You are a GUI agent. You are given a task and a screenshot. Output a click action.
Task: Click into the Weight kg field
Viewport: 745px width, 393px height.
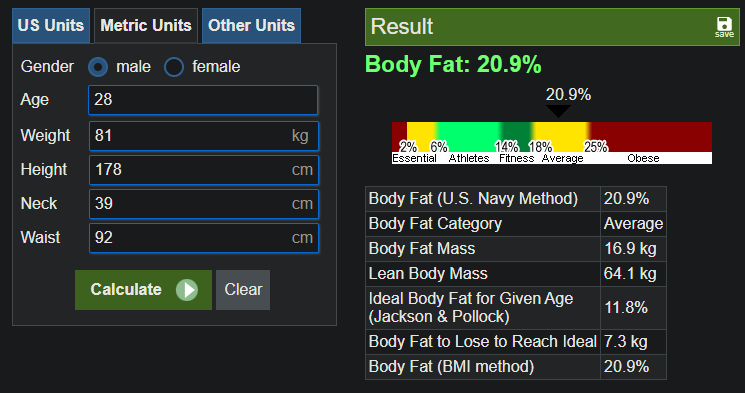pos(204,136)
